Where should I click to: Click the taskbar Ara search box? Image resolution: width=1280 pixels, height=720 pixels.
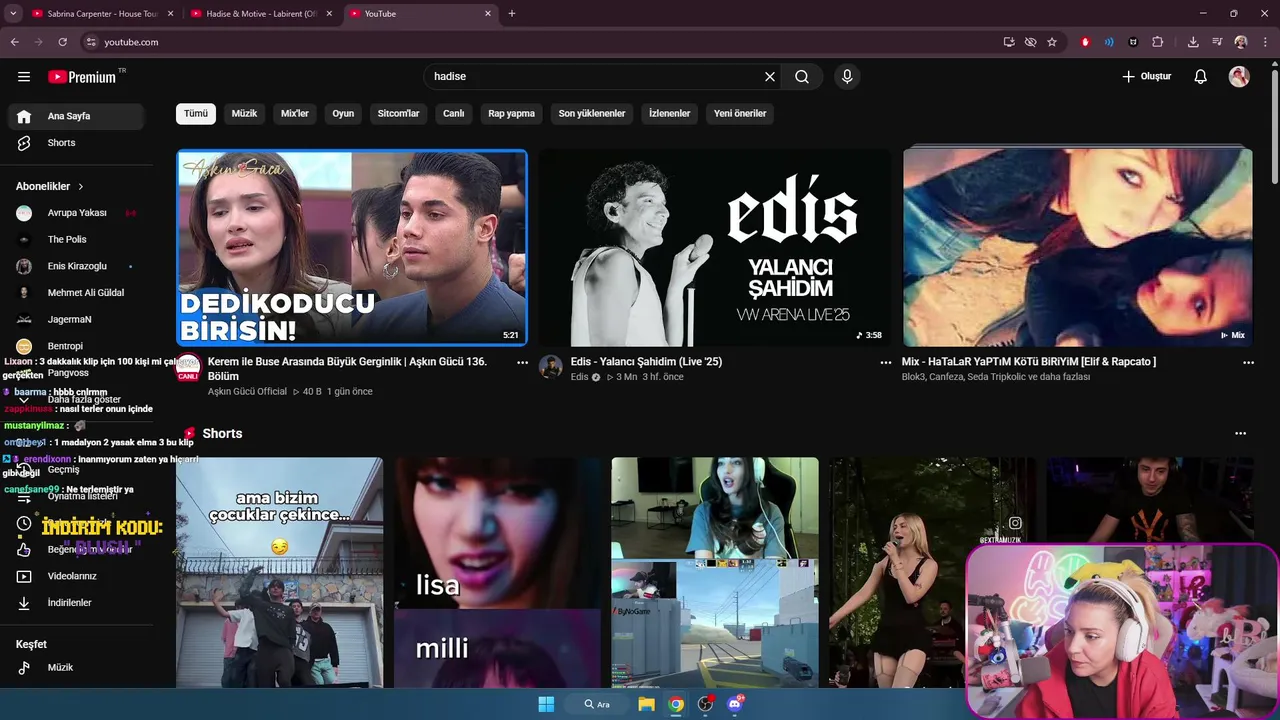tap(597, 704)
